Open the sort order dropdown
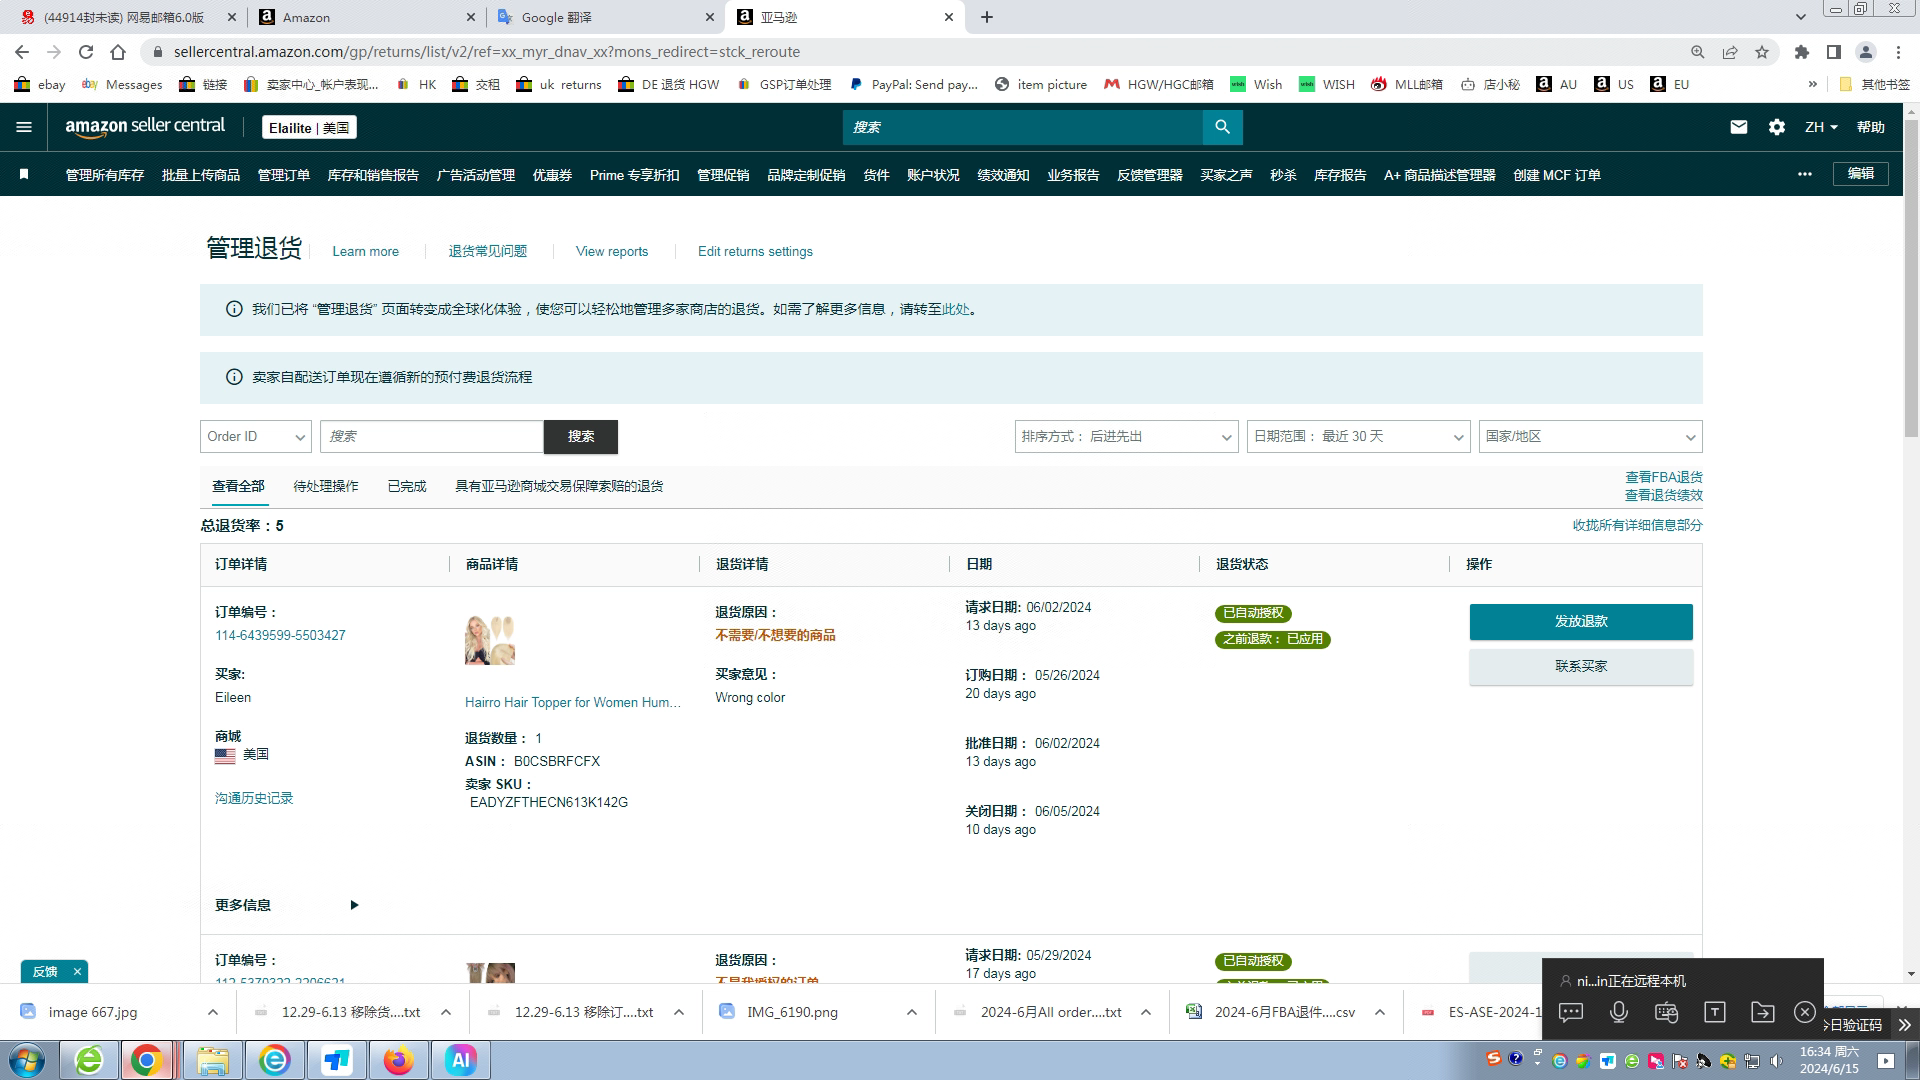The width and height of the screenshot is (1920, 1080). (x=1127, y=436)
